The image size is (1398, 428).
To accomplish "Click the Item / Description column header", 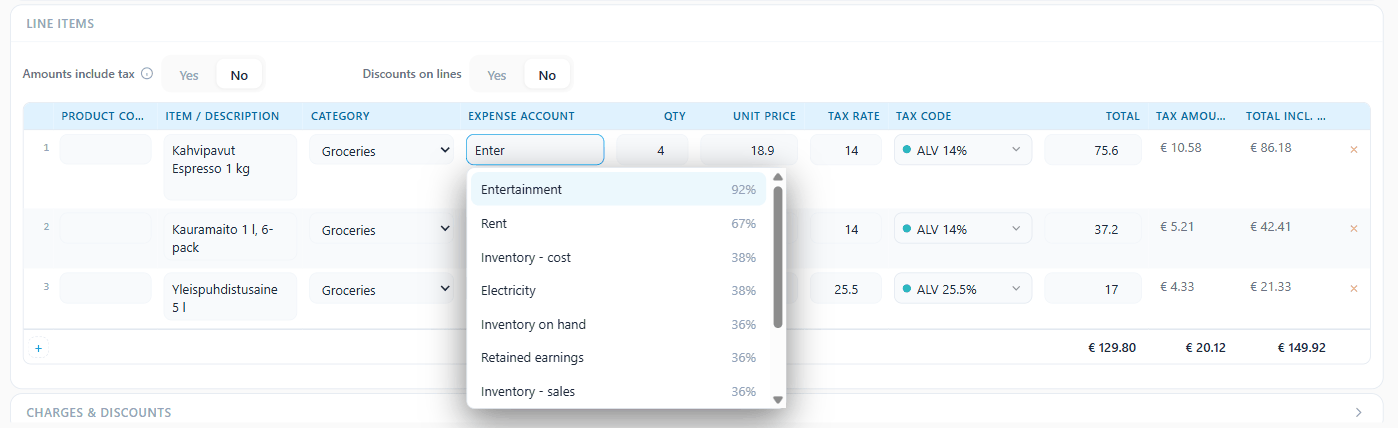I will click(222, 116).
